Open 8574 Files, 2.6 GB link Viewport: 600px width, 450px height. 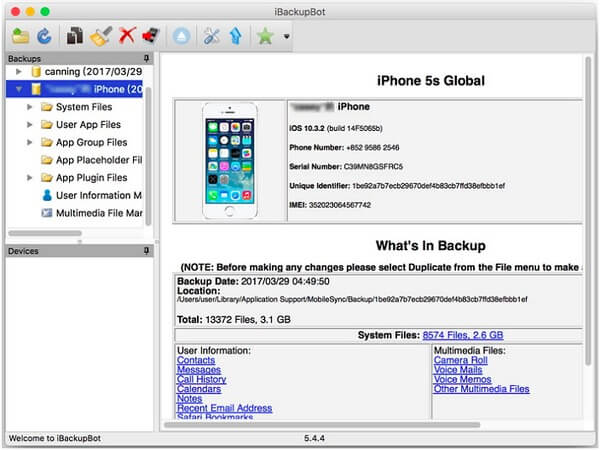463,335
